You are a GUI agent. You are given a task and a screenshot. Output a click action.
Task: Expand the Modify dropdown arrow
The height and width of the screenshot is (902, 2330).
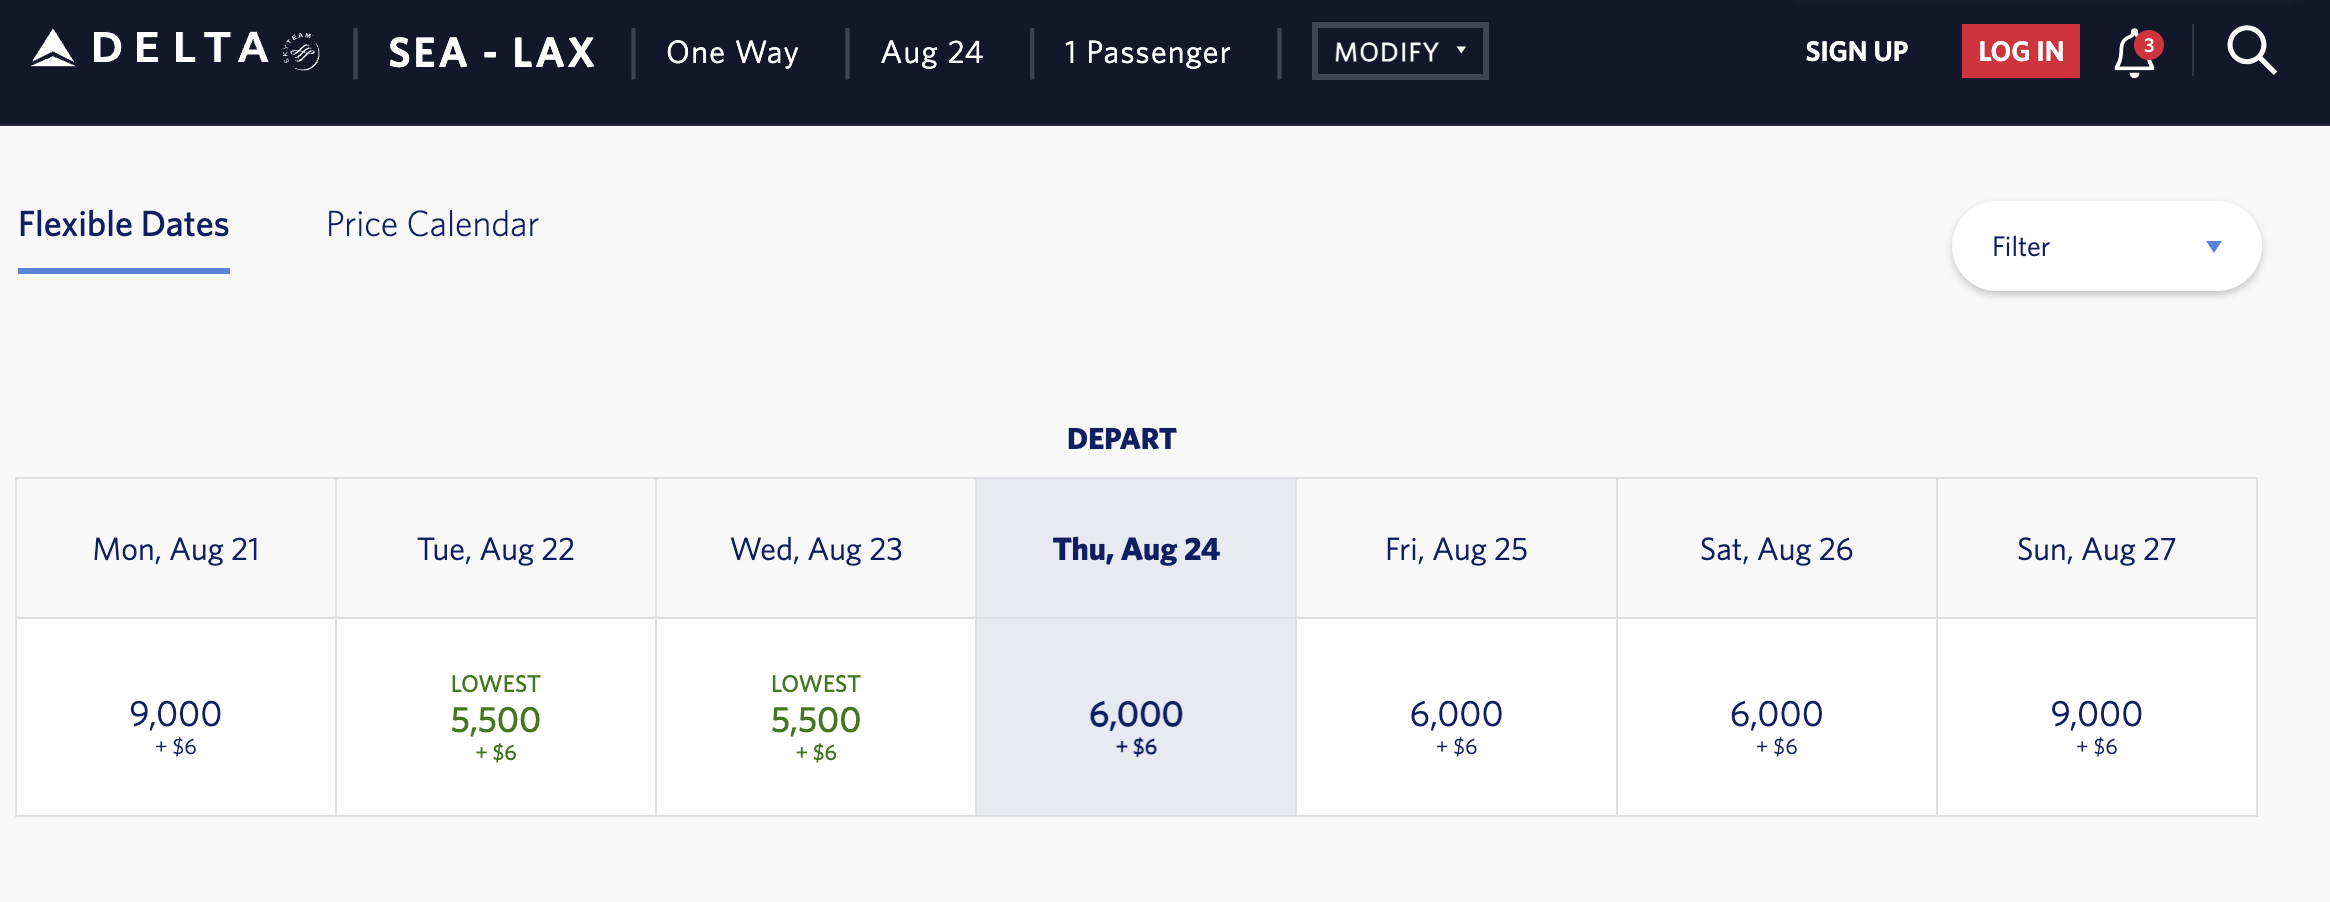[1461, 50]
